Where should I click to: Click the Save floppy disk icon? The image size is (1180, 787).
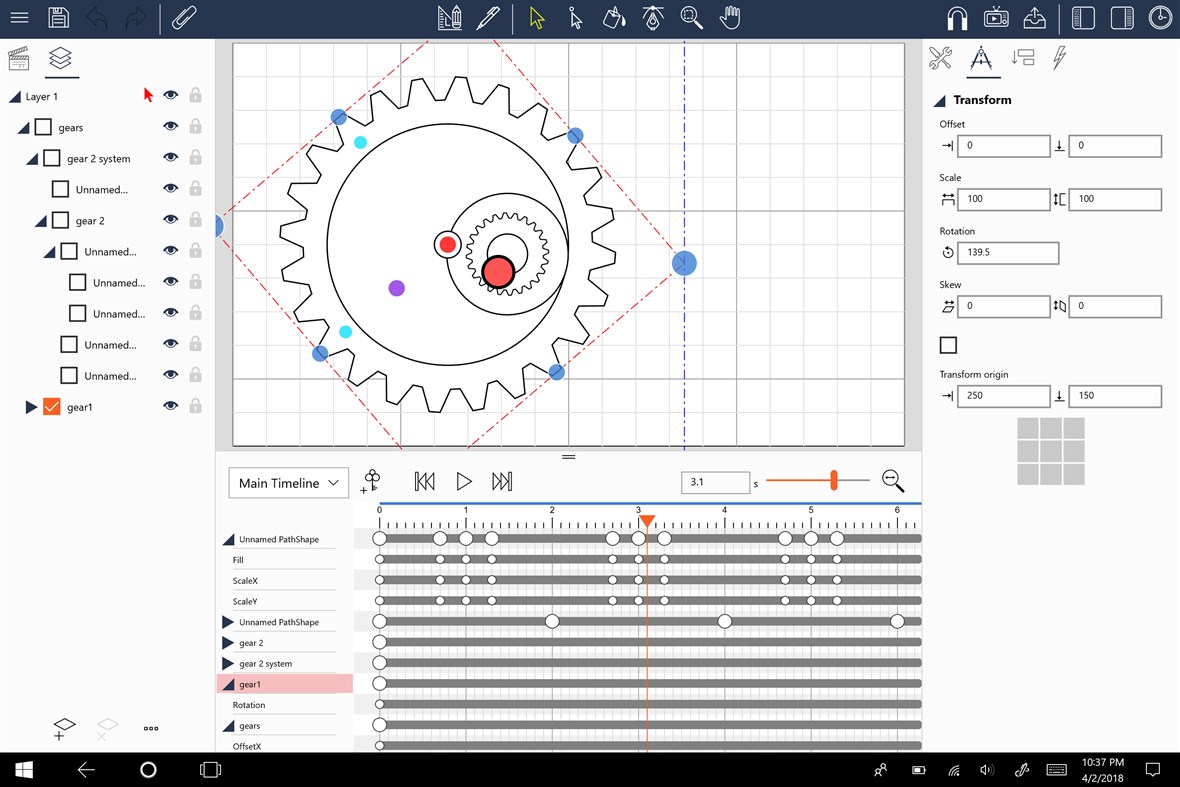coord(58,18)
